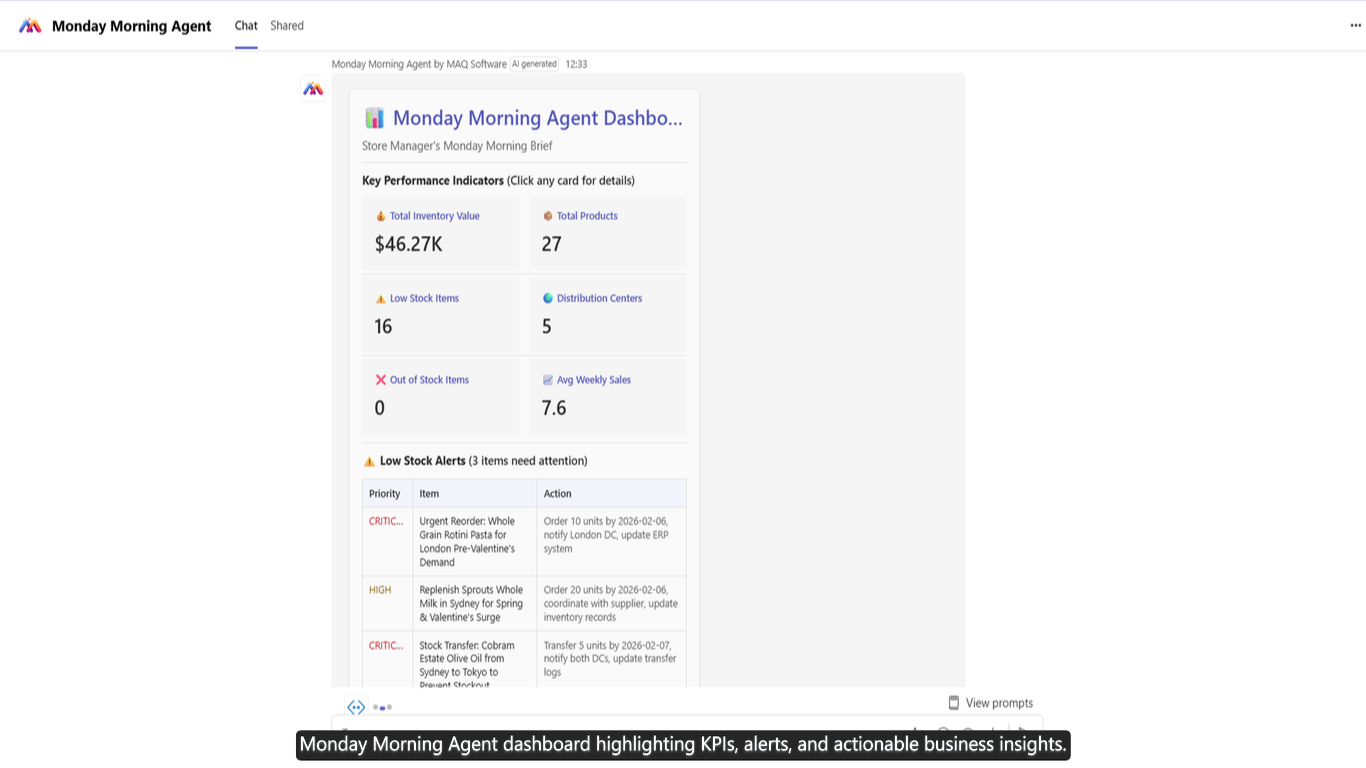Select the $46.27K inventory value

(408, 244)
